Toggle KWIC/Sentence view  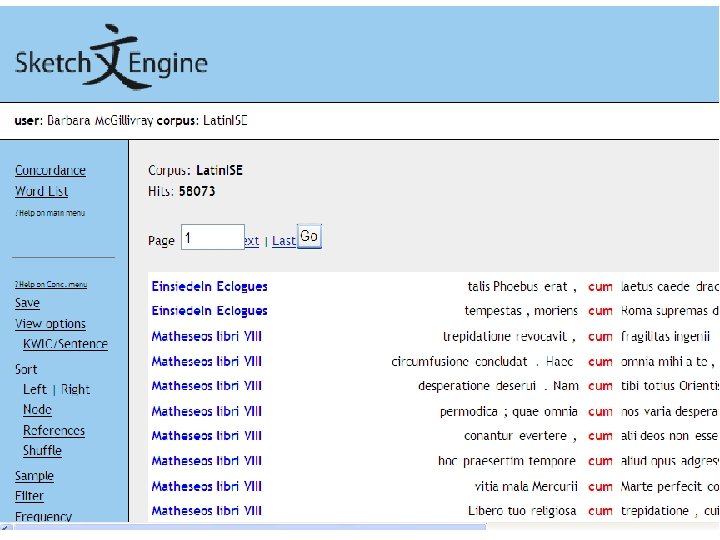[x=66, y=344]
